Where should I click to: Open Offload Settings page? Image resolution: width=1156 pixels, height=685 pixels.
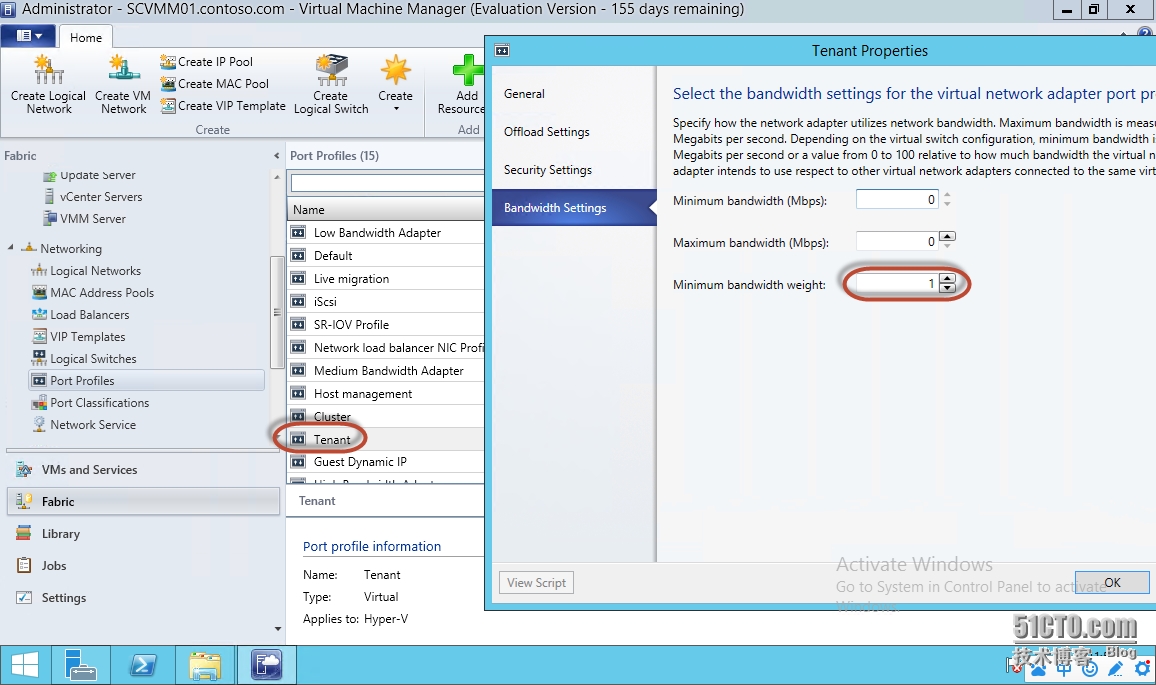(x=574, y=132)
